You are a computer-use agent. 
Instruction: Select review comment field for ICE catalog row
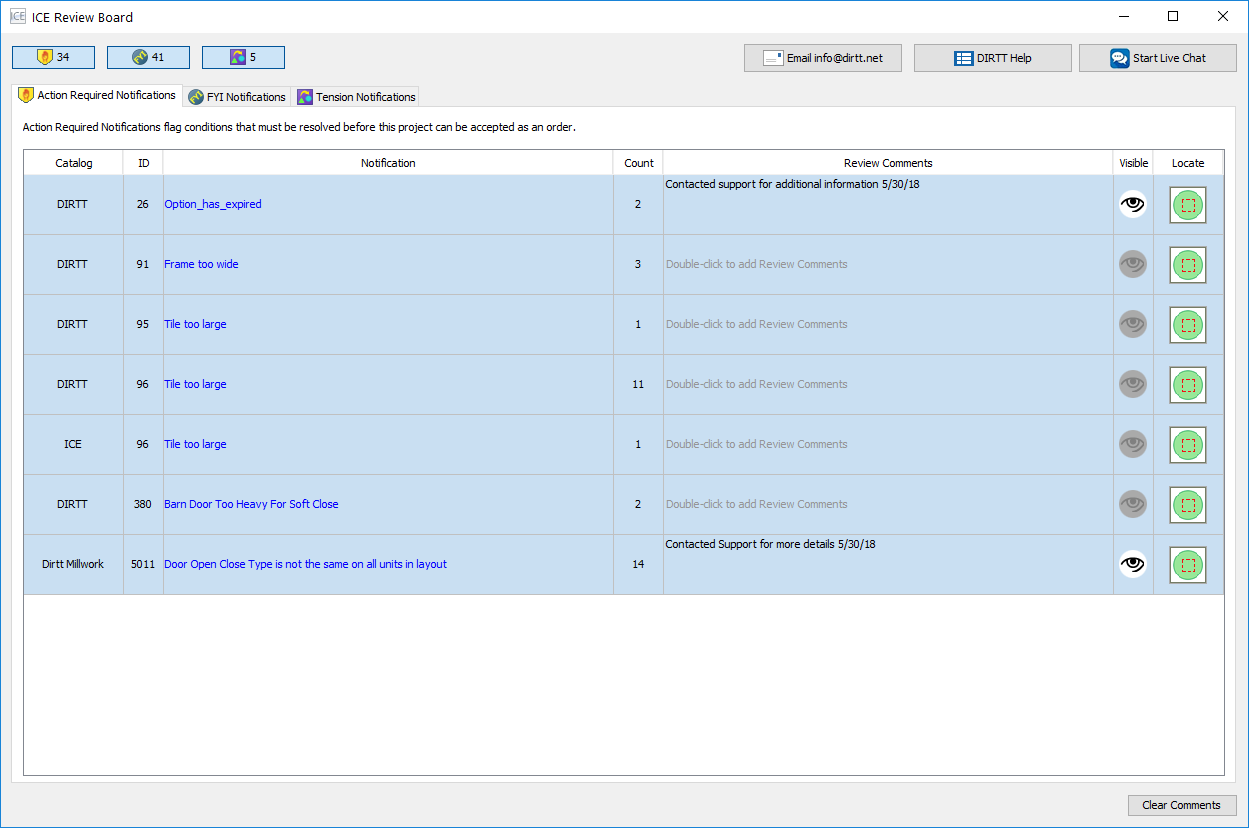click(888, 445)
